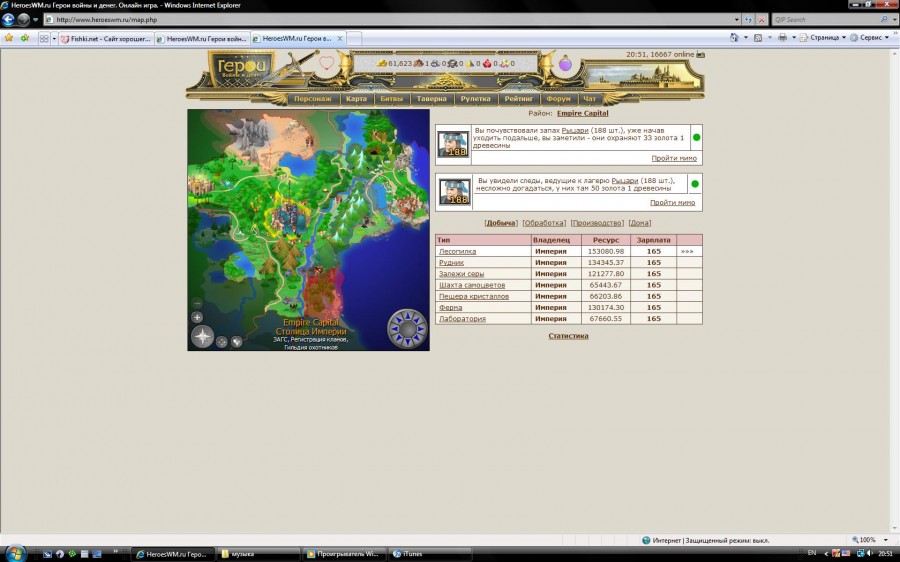Viewport: 900px width, 562px height.
Task: Switch to the Fishki.net tab
Action: (x=106, y=38)
